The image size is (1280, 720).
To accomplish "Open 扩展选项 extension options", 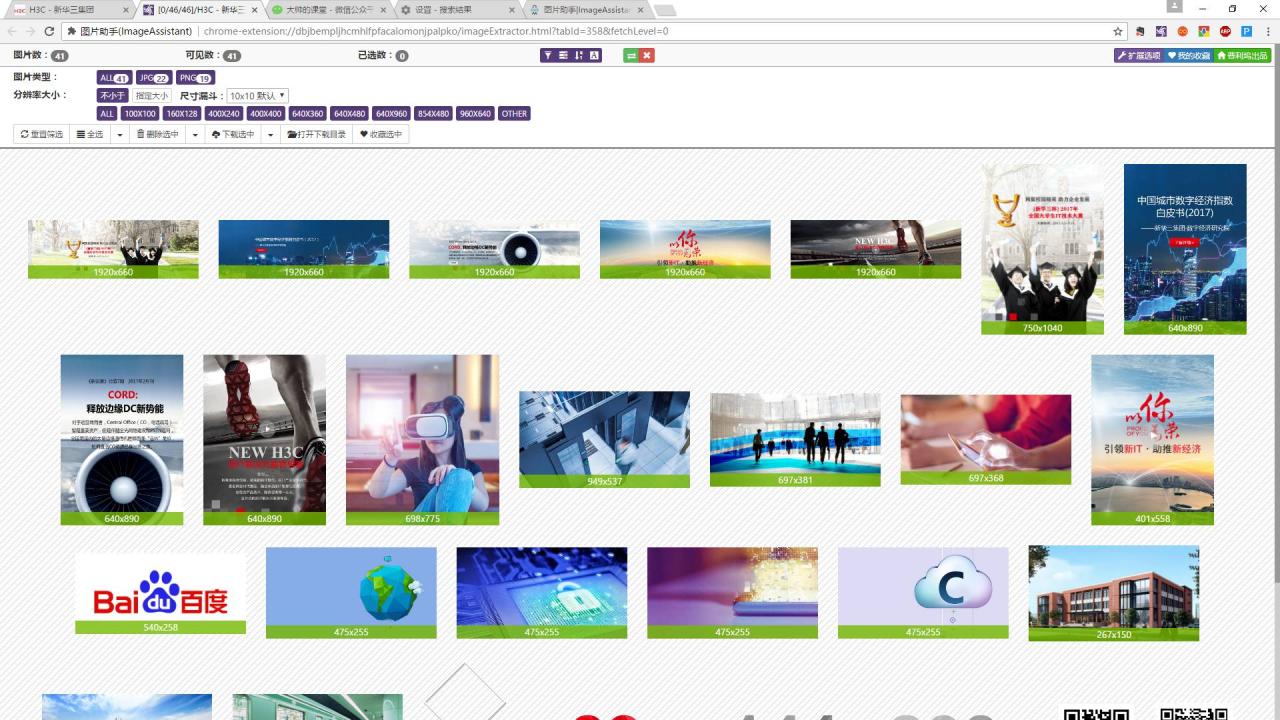I will tap(1138, 55).
